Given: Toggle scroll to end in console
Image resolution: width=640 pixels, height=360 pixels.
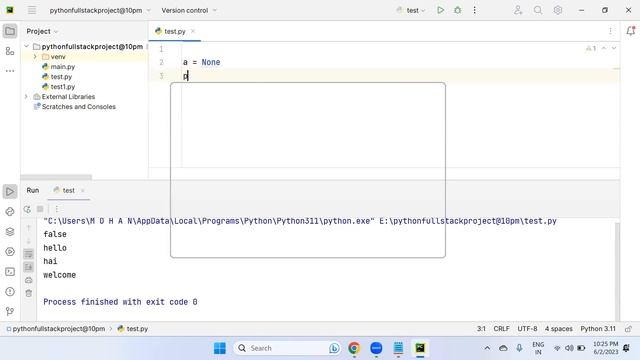Looking at the screenshot, I should (29, 267).
